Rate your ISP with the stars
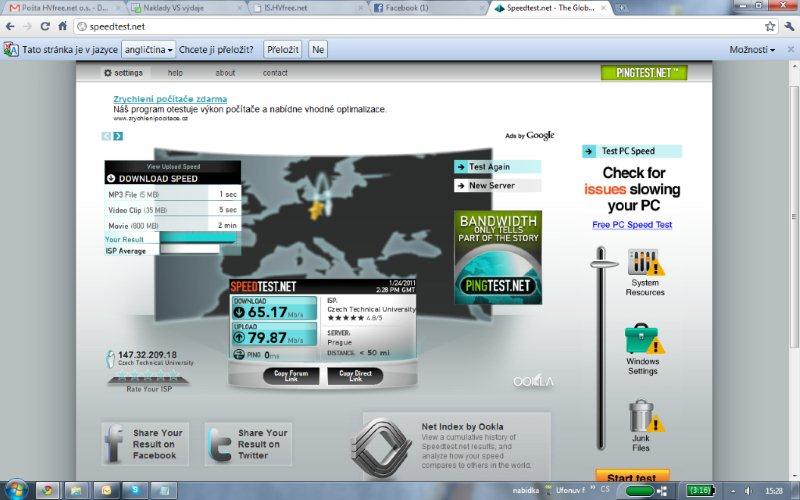Viewport: 800px width, 500px height. tap(148, 378)
